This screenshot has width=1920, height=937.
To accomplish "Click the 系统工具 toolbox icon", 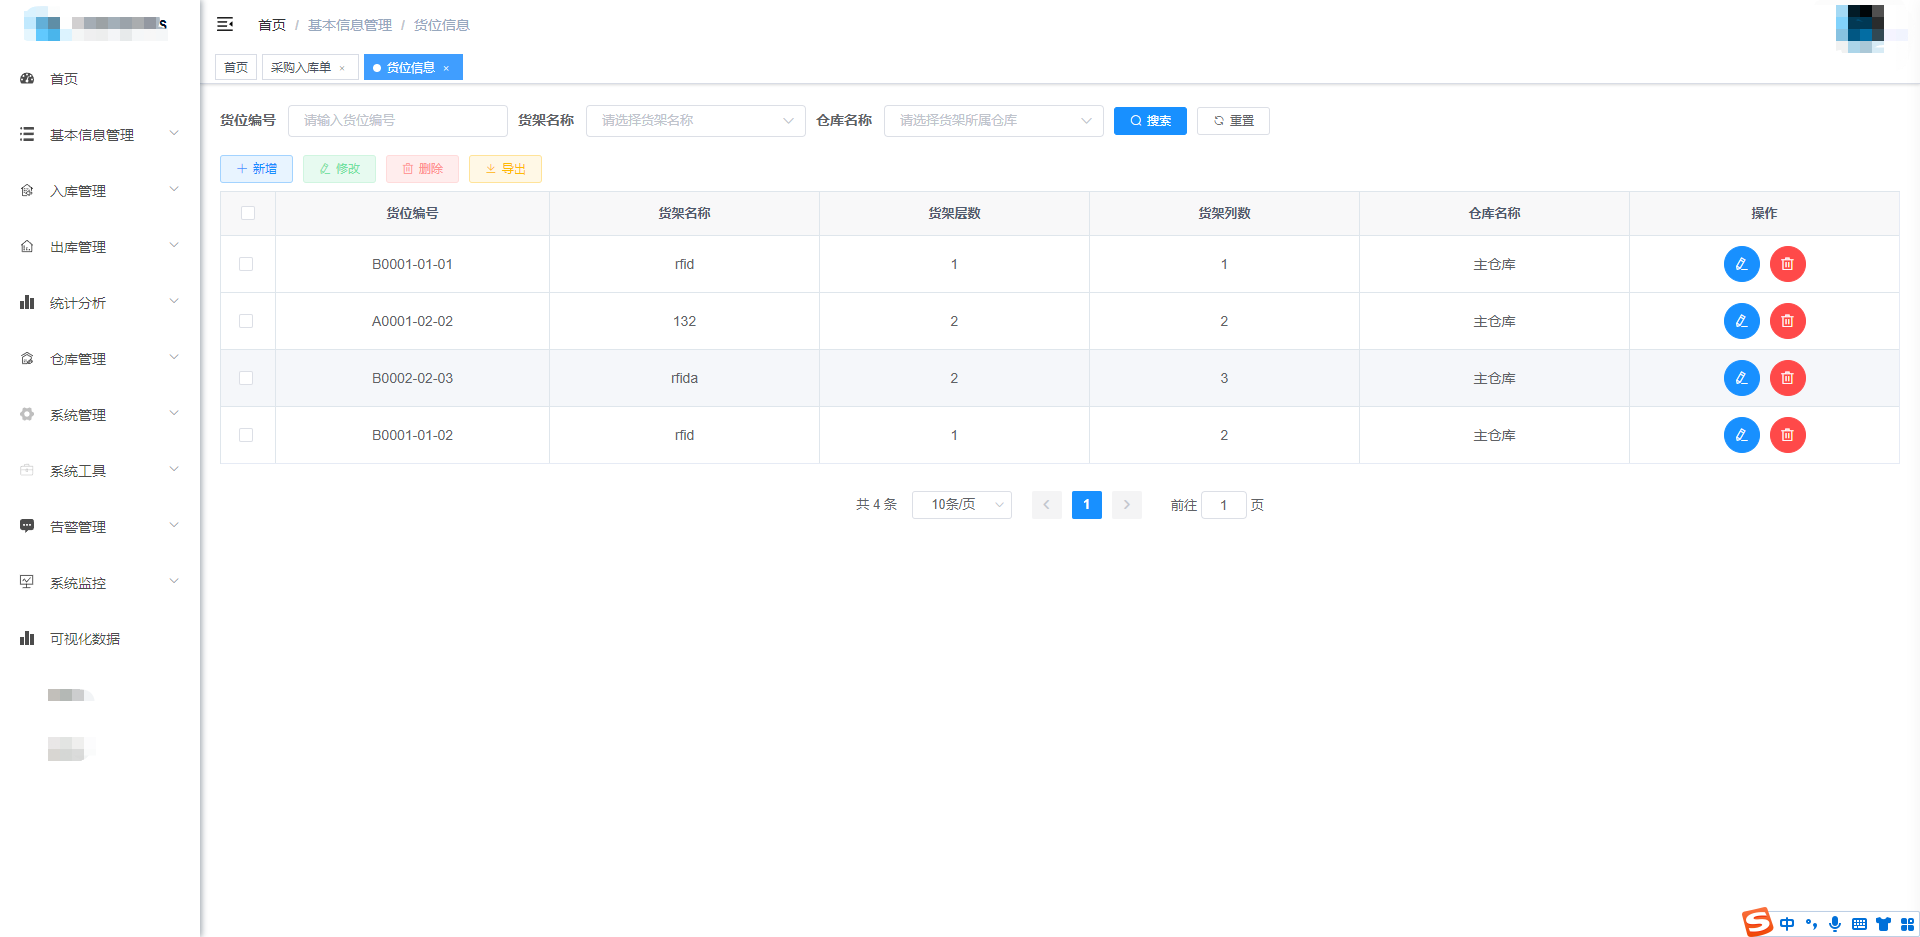I will 27,470.
